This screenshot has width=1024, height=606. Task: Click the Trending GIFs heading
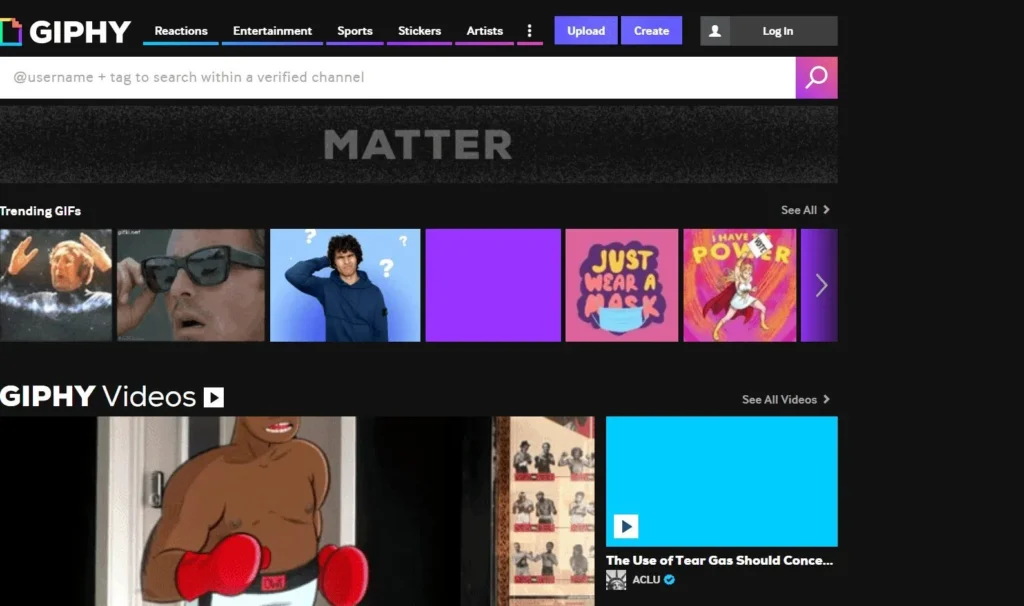coord(40,211)
